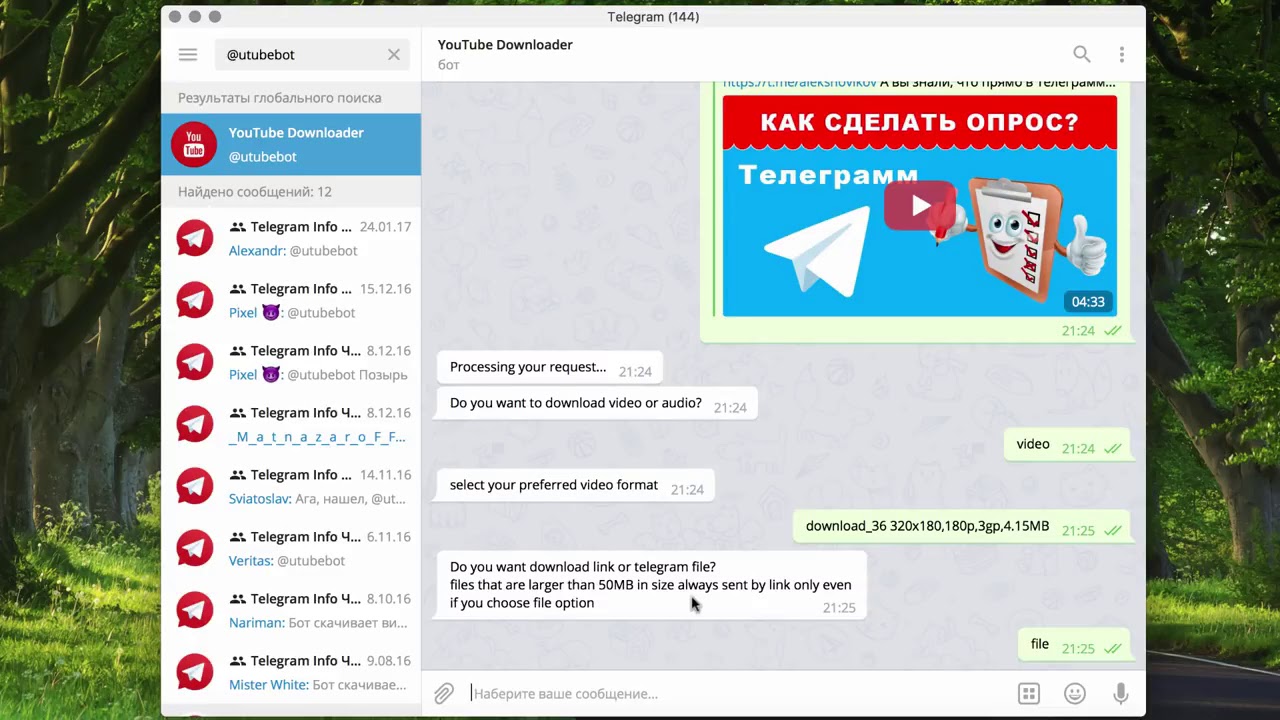
Task: Click Telegram avatar of Nariman result
Action: click(x=194, y=610)
